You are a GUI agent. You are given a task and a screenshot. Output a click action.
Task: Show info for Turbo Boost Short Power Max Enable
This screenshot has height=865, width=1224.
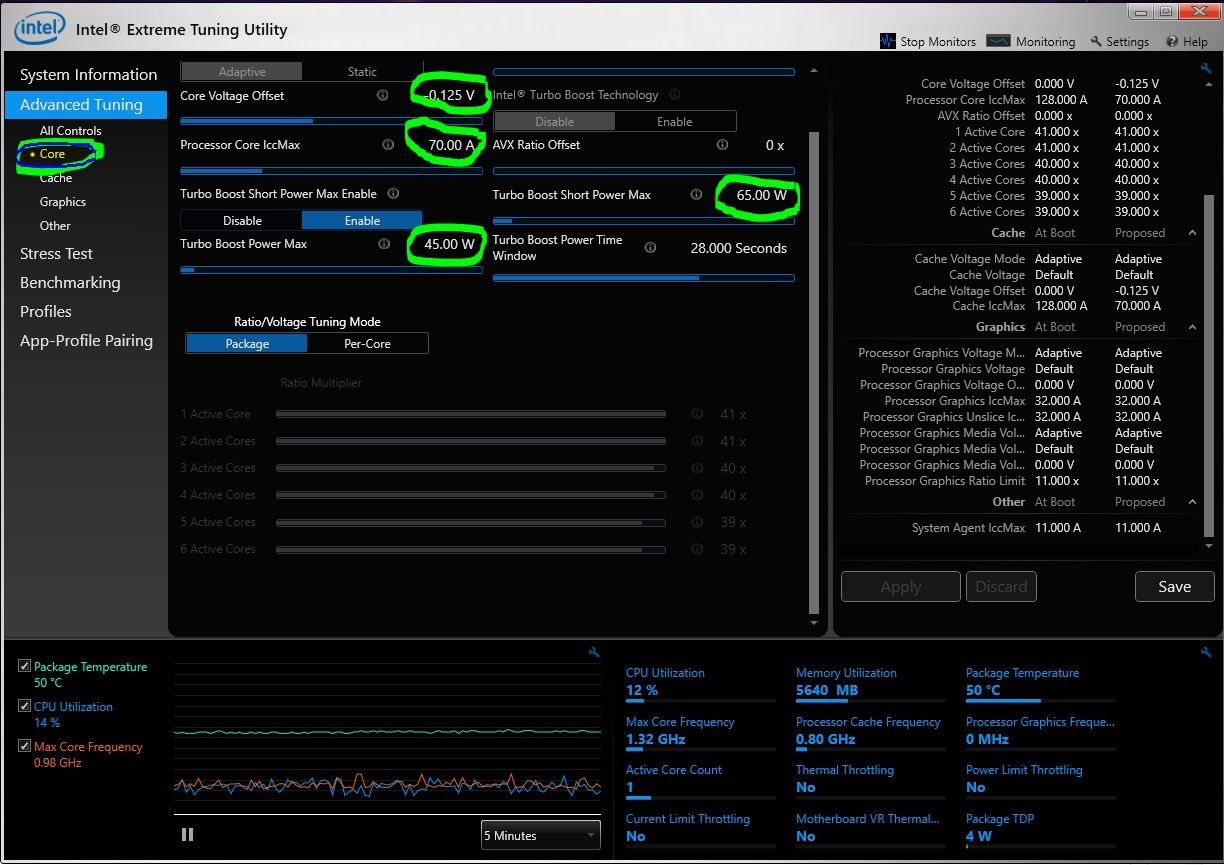(393, 193)
